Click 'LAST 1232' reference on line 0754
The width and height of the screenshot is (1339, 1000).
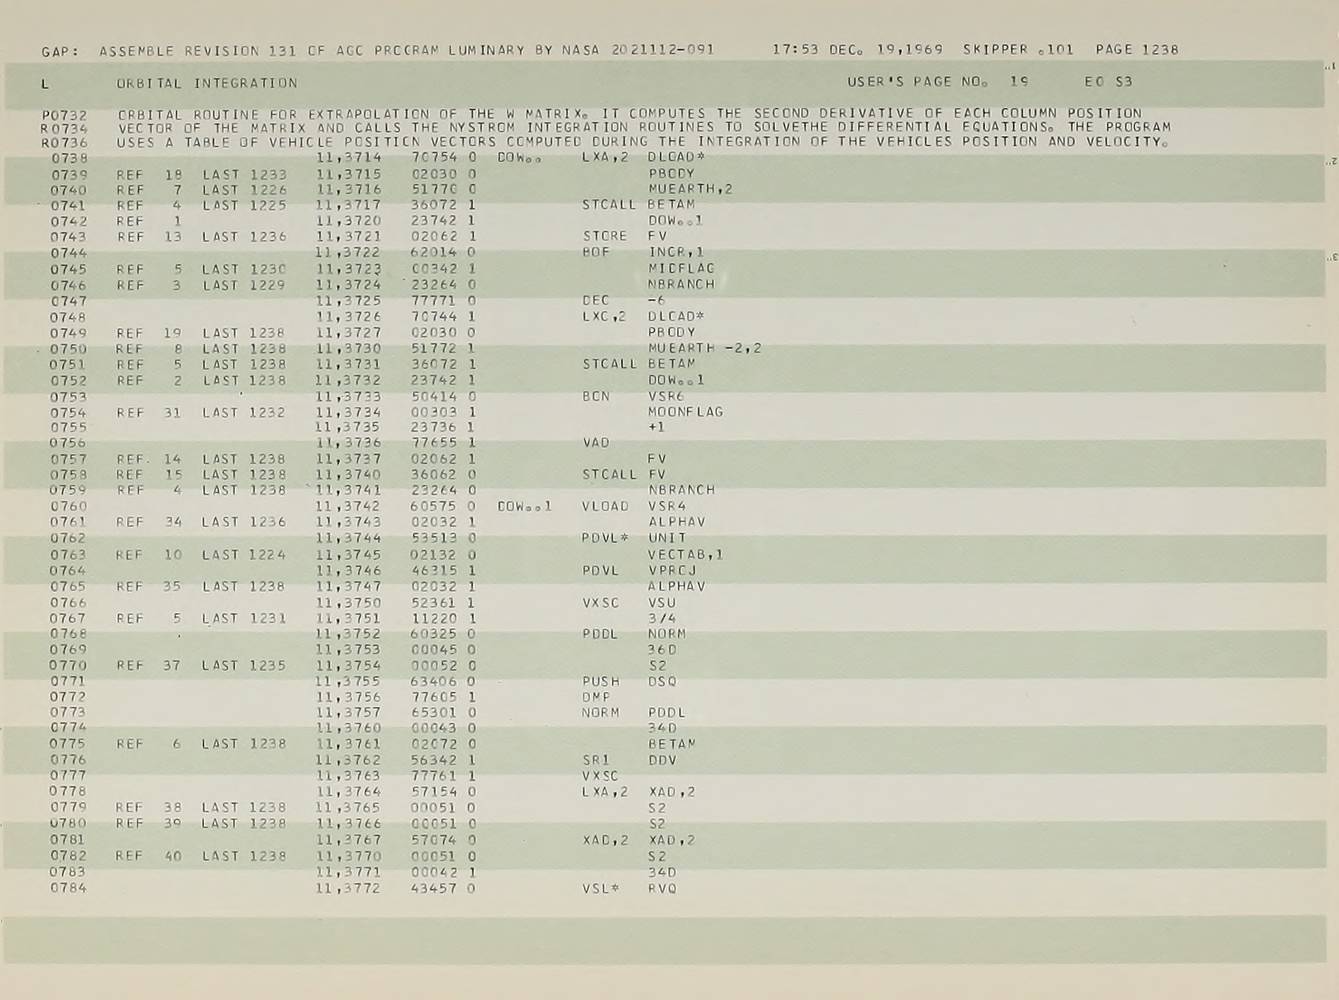244,412
